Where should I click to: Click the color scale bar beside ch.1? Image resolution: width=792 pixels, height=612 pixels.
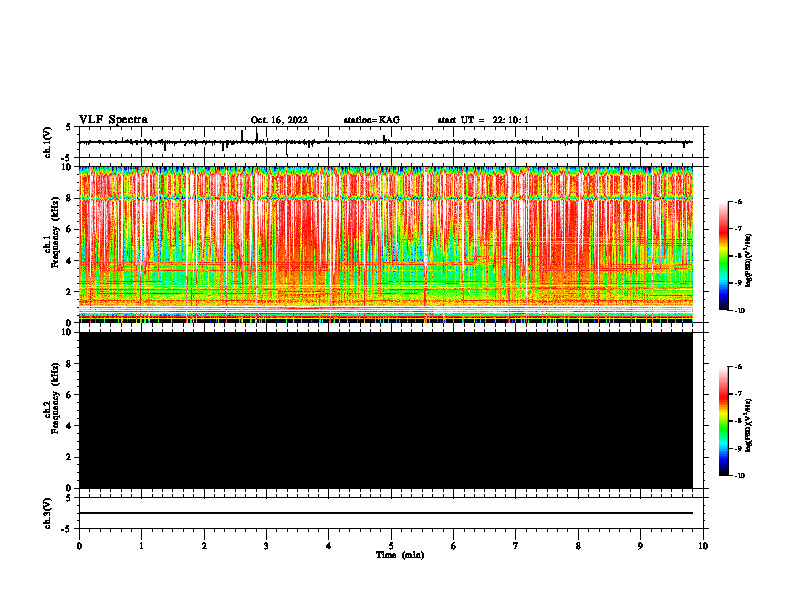click(x=724, y=256)
